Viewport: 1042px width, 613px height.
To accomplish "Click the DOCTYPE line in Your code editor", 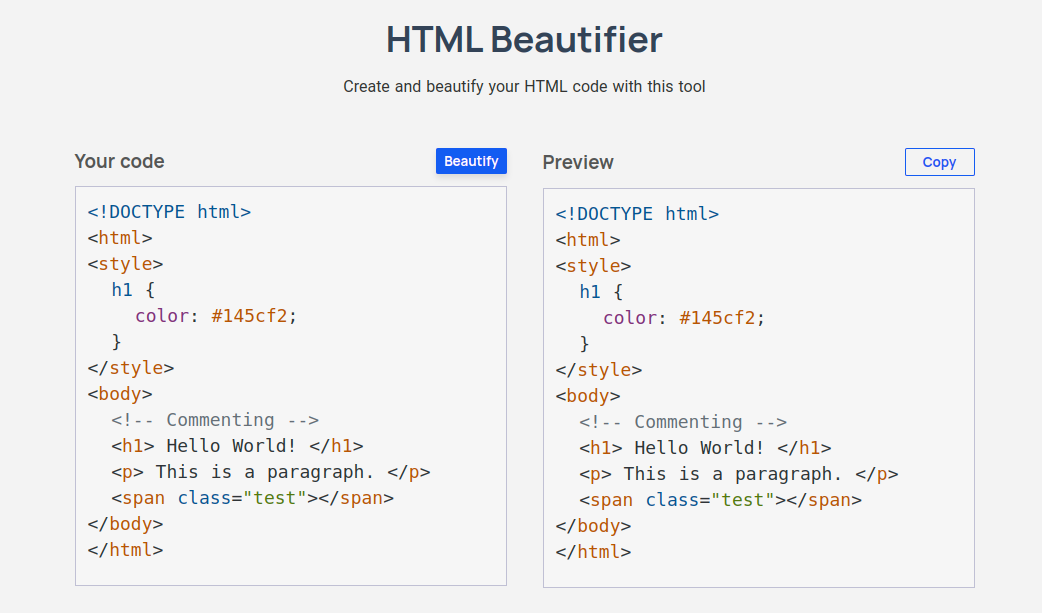I will tap(169, 212).
